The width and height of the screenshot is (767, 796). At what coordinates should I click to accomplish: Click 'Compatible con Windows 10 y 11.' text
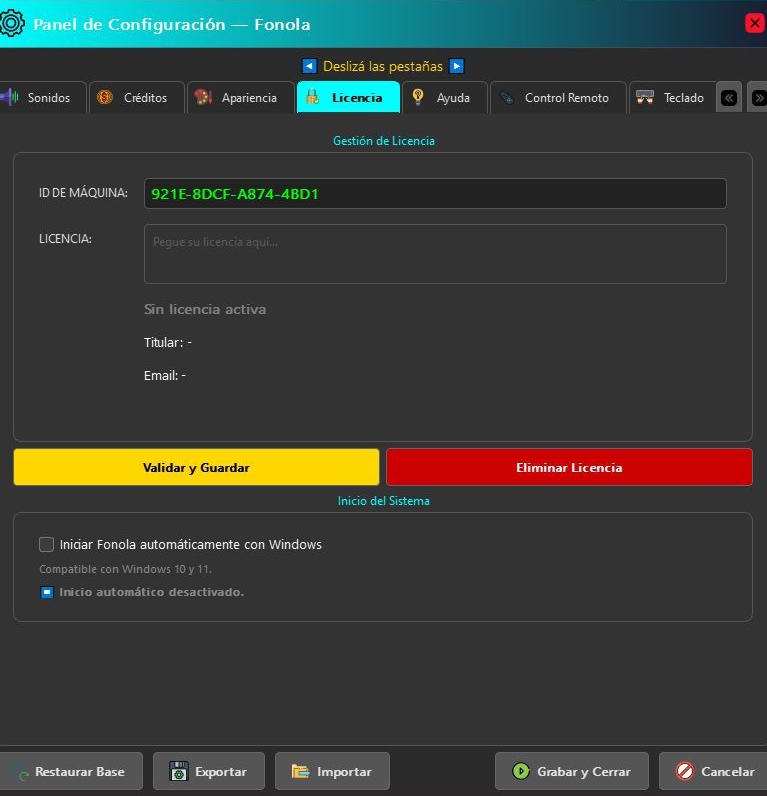125,569
